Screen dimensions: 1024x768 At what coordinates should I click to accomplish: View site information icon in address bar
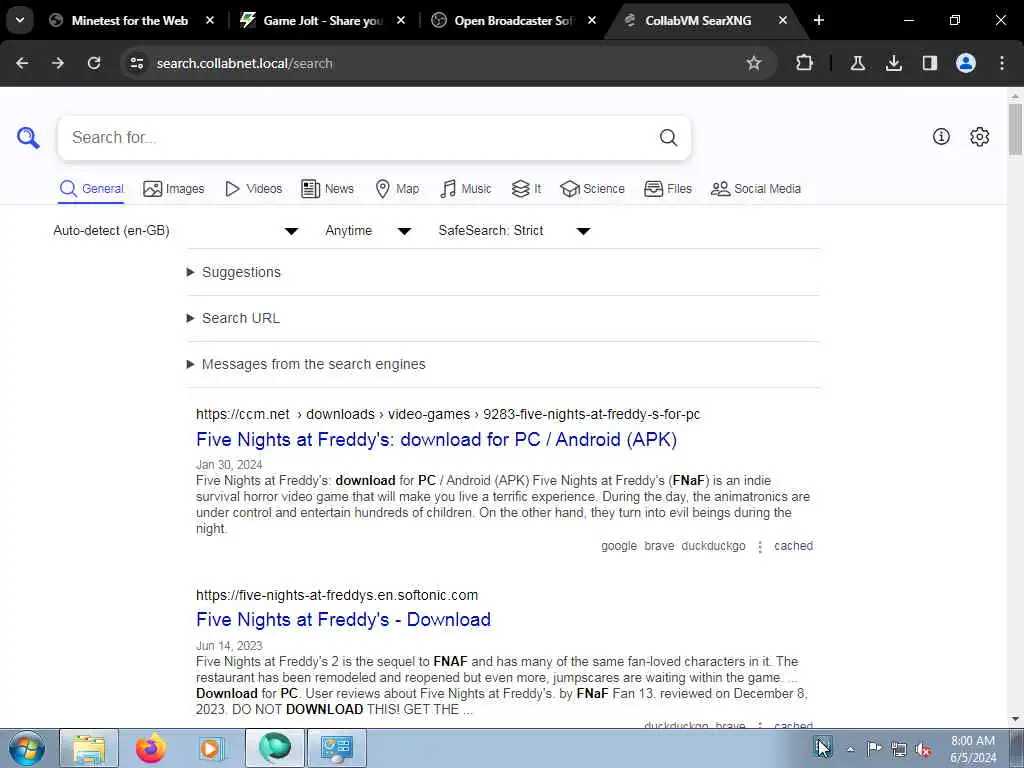pyautogui.click(x=136, y=63)
